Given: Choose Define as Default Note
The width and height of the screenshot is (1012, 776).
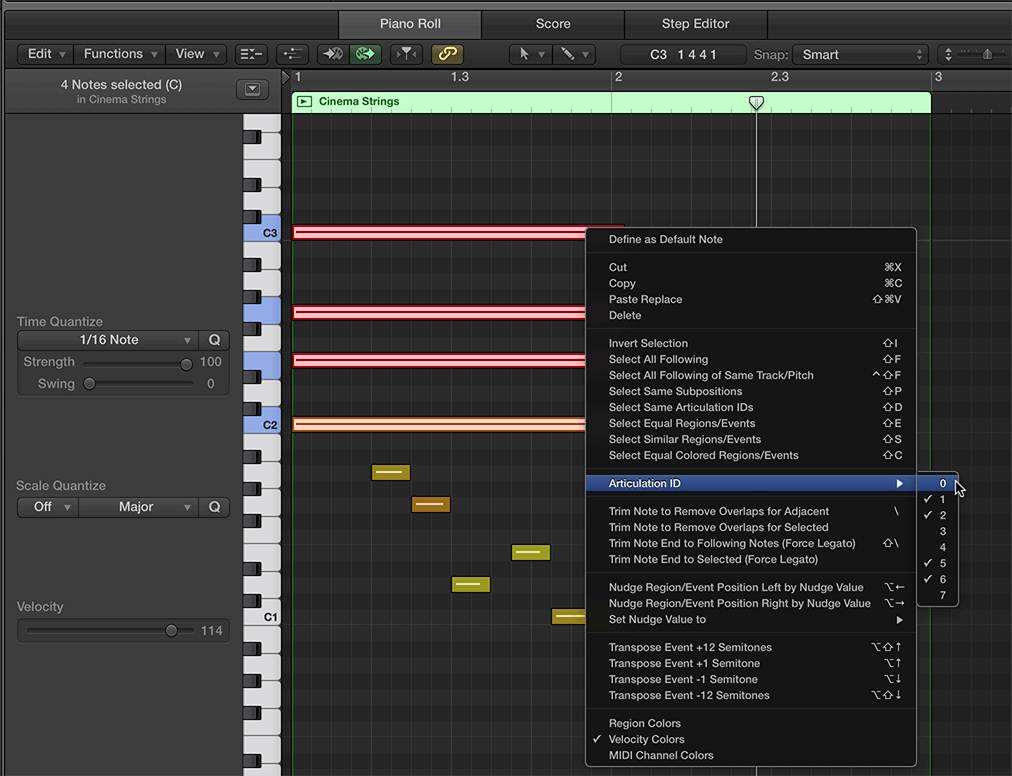Looking at the screenshot, I should coord(751,240).
